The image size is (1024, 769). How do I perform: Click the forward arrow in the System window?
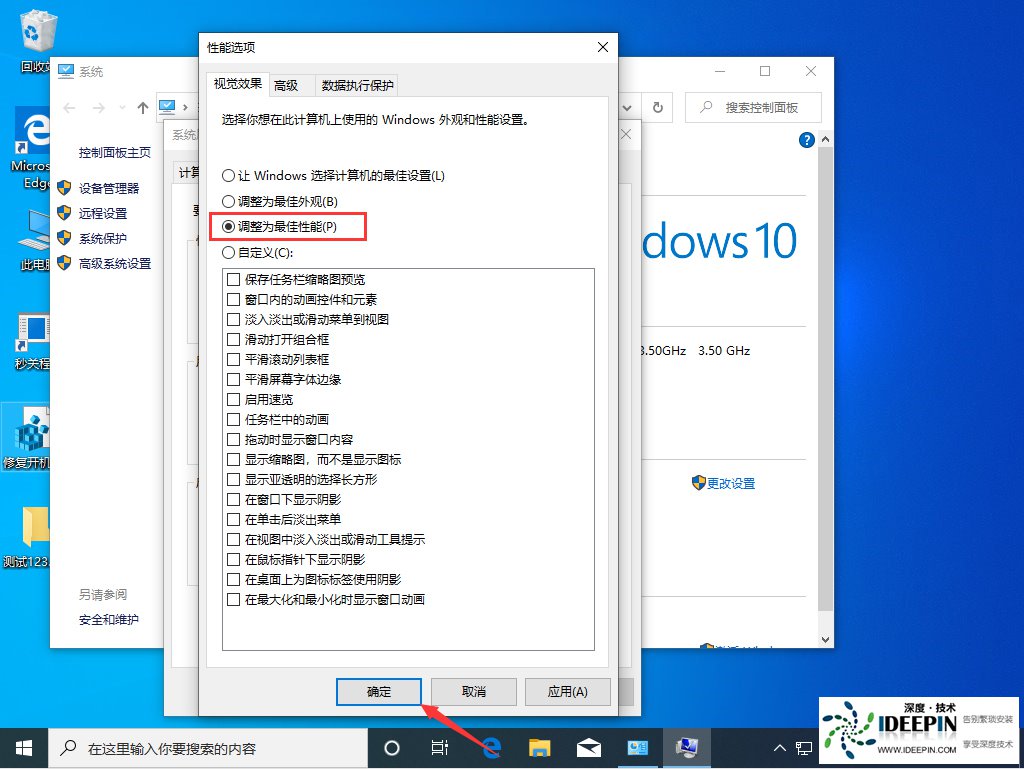(99, 108)
